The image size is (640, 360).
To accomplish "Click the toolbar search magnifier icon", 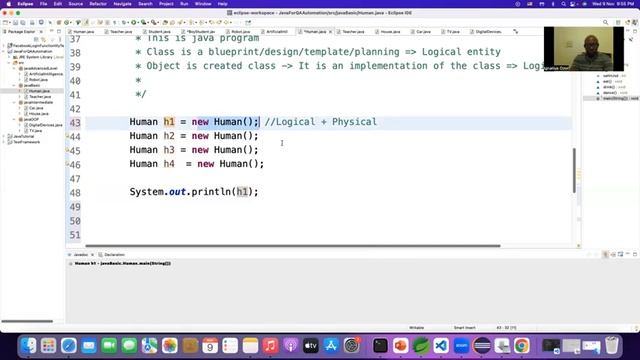I will coord(606,22).
